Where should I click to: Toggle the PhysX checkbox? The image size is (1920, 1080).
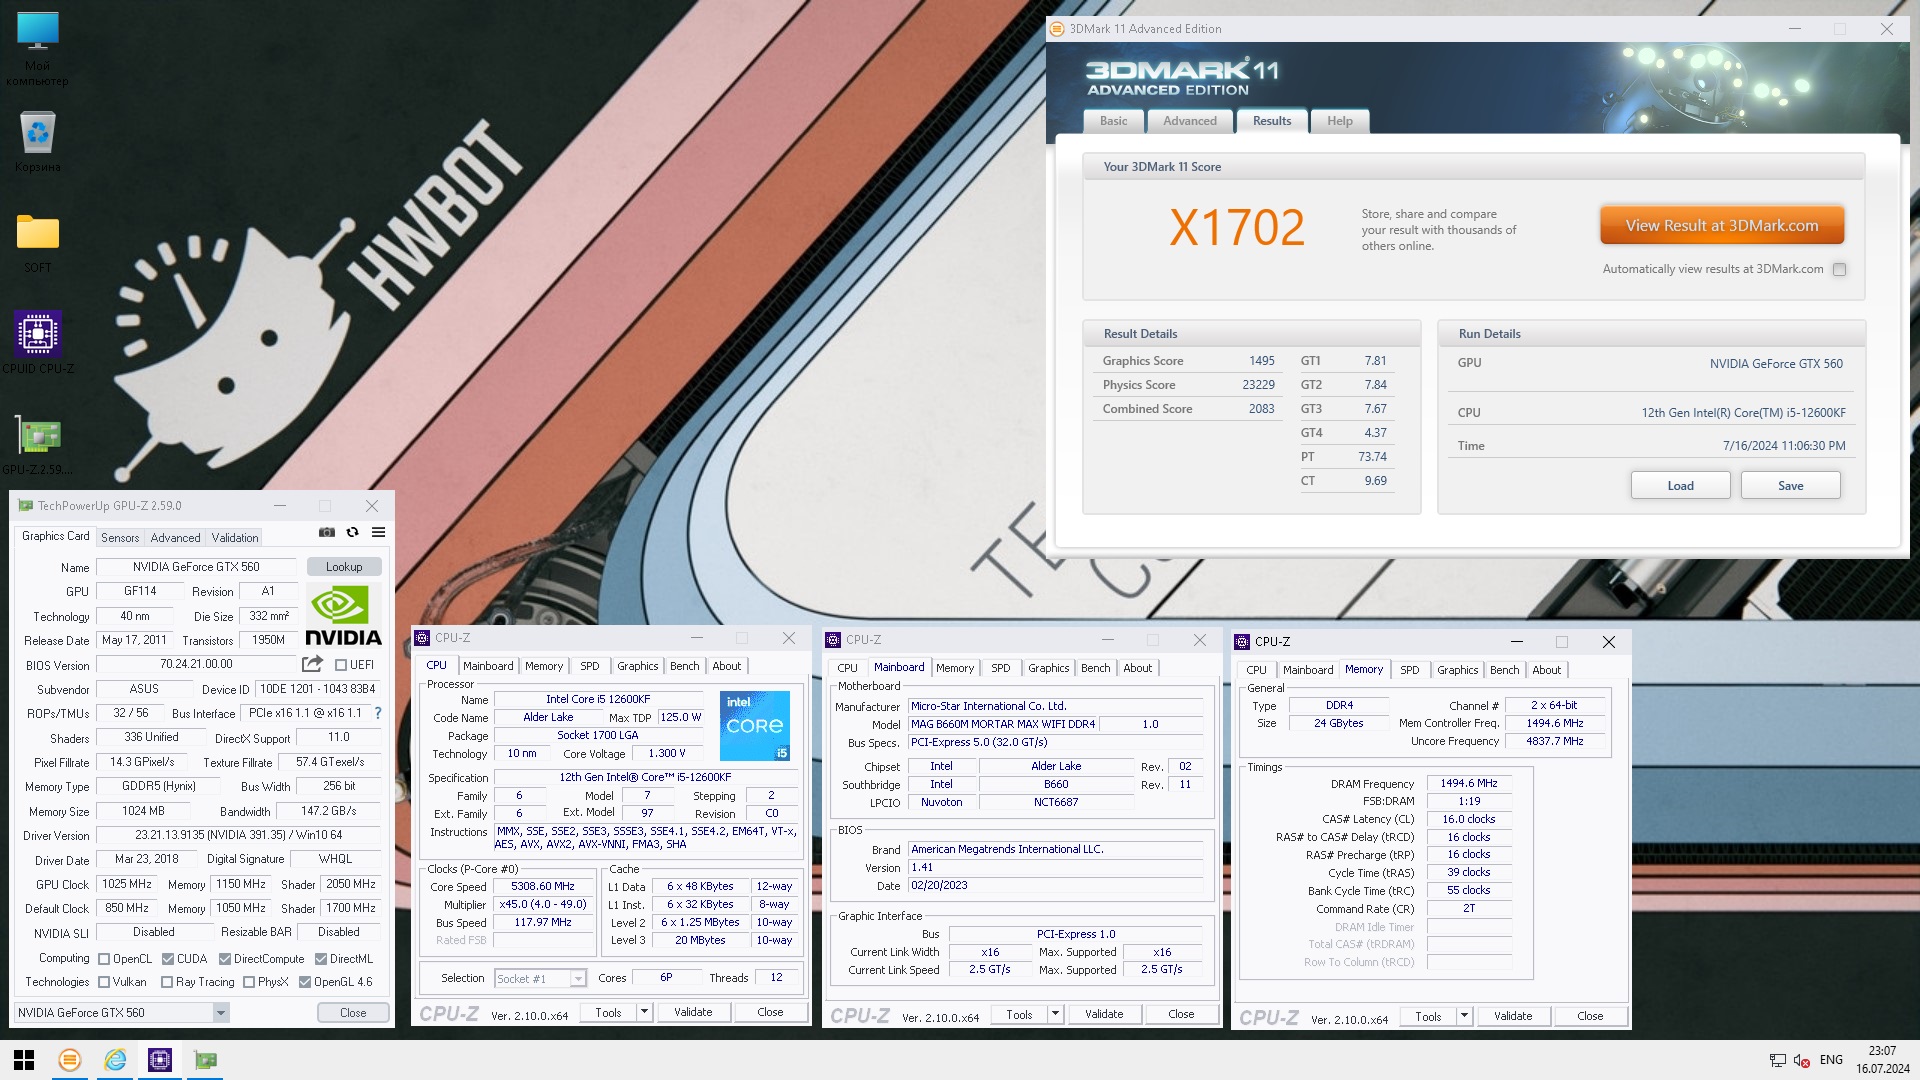pyautogui.click(x=249, y=982)
